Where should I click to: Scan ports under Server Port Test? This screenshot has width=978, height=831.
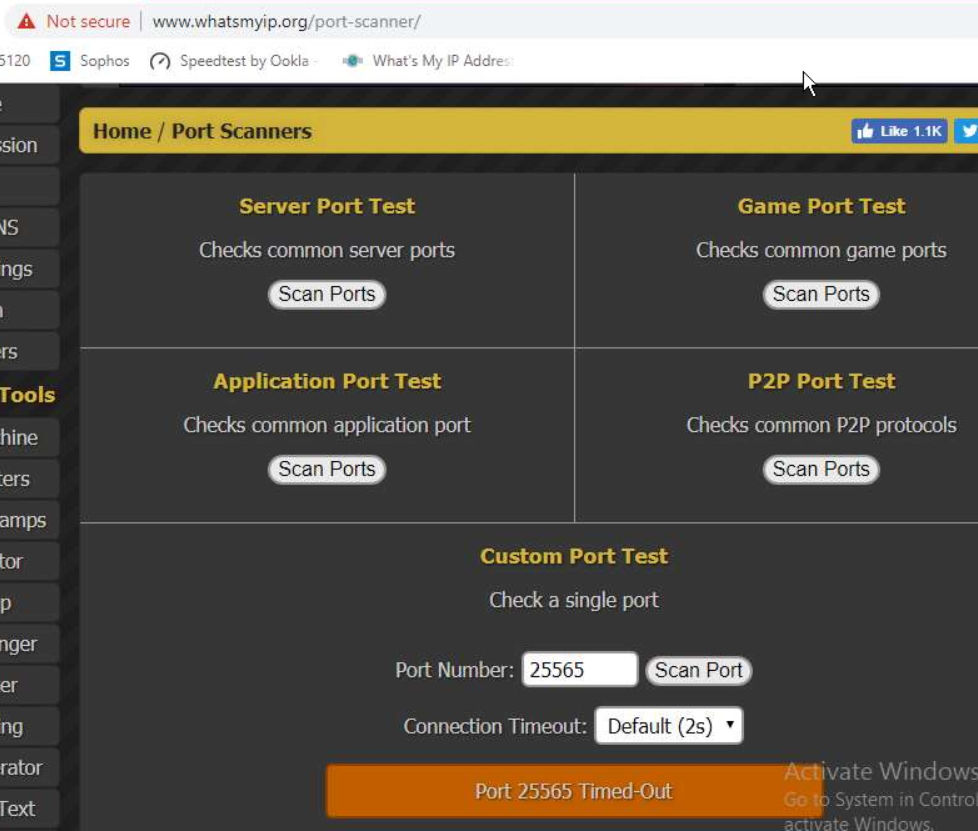(x=327, y=294)
